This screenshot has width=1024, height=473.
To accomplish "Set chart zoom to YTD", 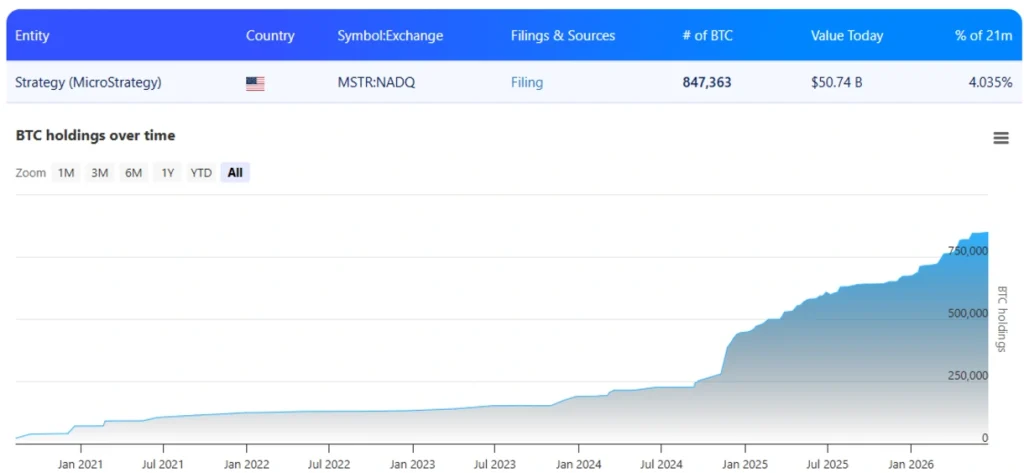I will (x=201, y=172).
